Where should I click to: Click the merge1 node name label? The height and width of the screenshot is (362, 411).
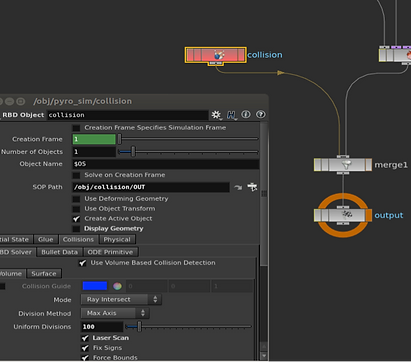pos(391,165)
